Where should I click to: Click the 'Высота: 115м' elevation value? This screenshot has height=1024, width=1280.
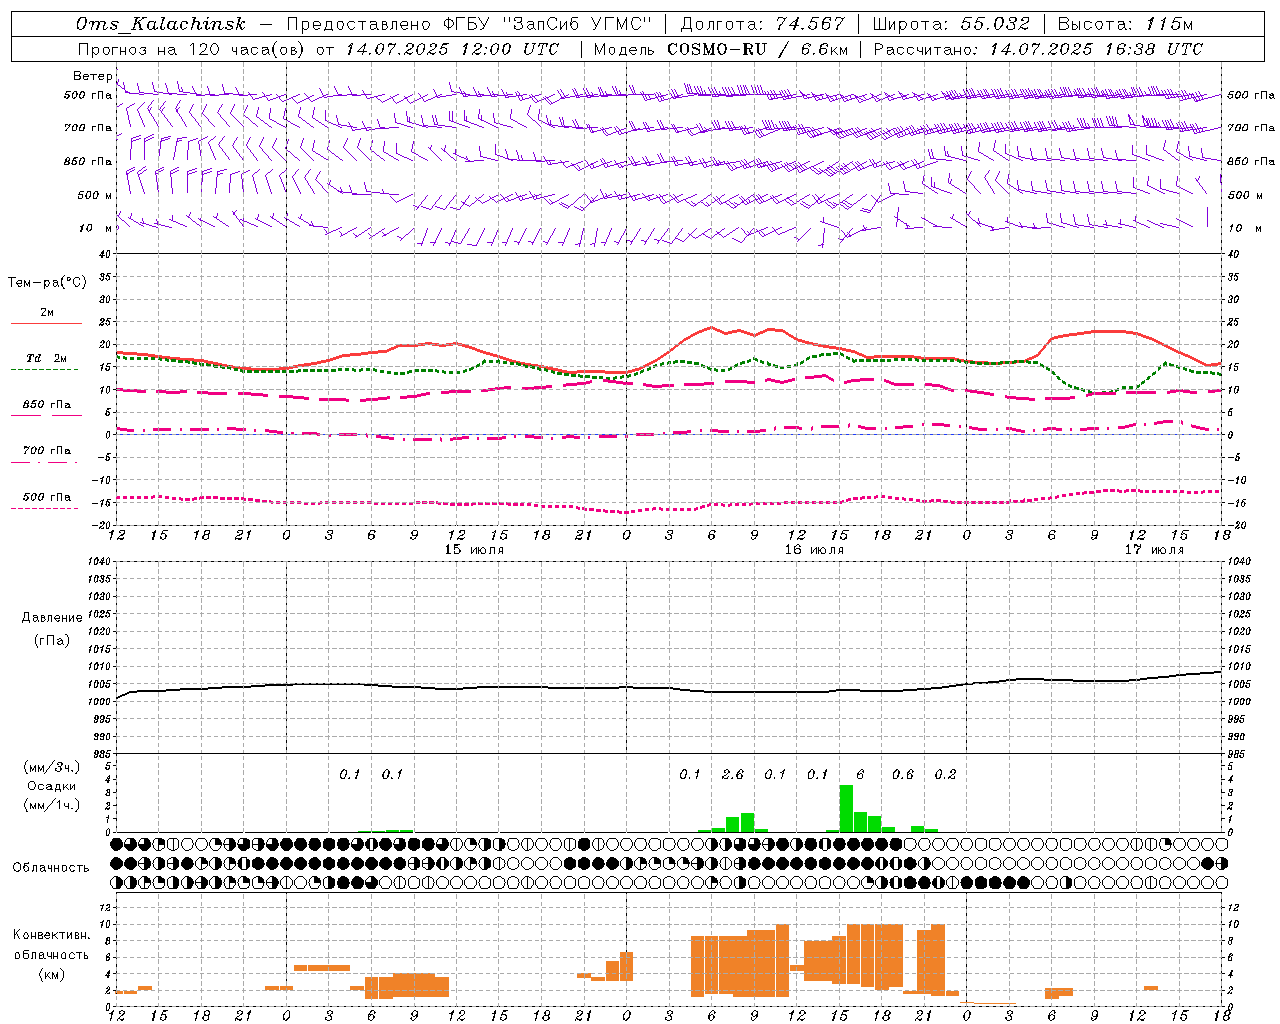[x=1125, y=24]
